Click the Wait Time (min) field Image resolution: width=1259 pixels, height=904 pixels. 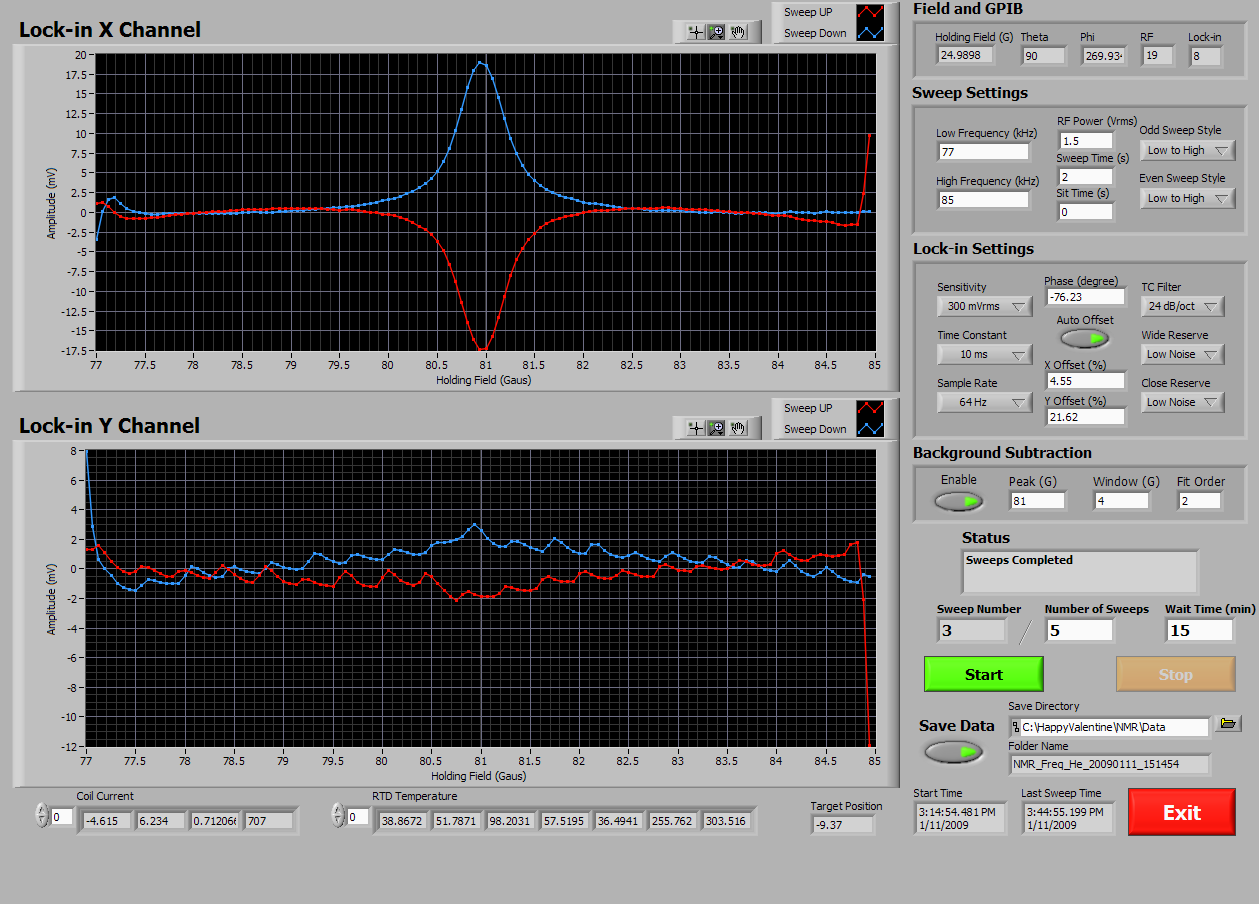[x=1199, y=630]
